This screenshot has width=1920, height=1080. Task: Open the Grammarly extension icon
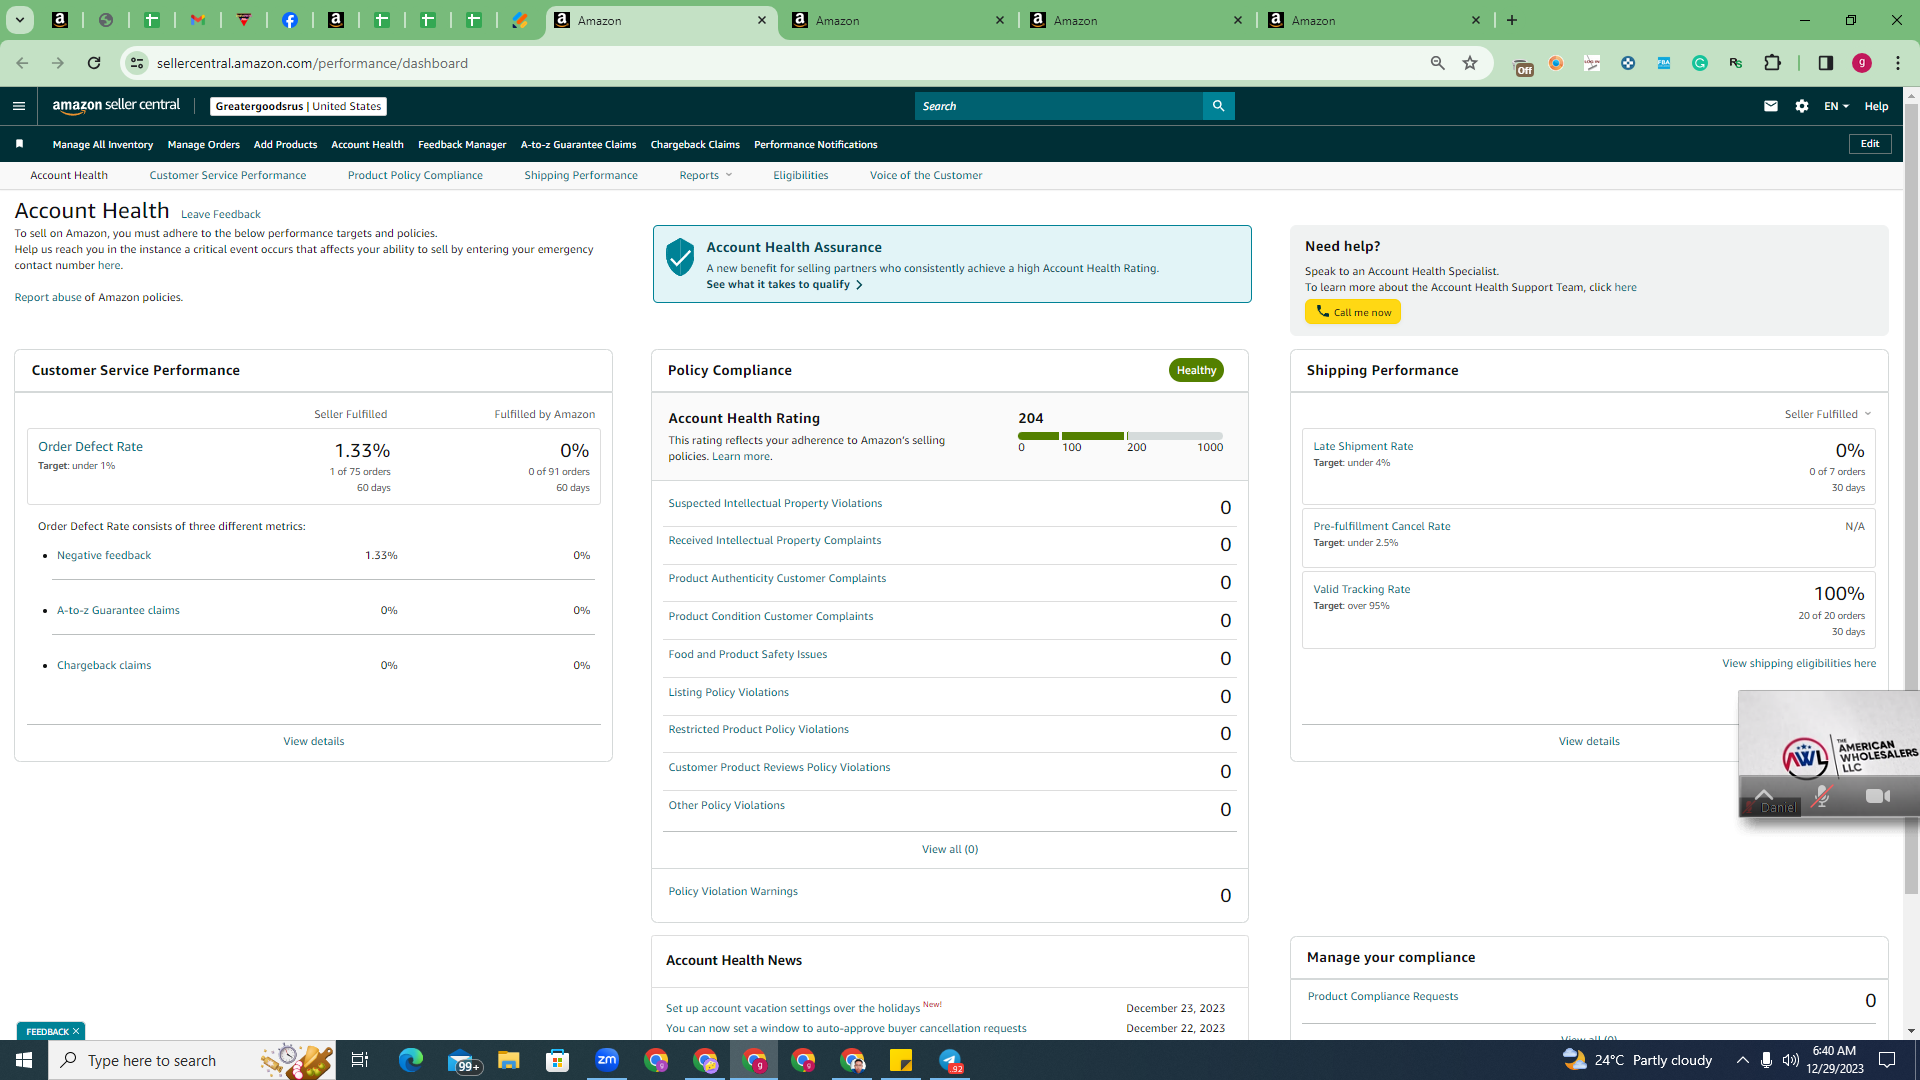click(1700, 63)
